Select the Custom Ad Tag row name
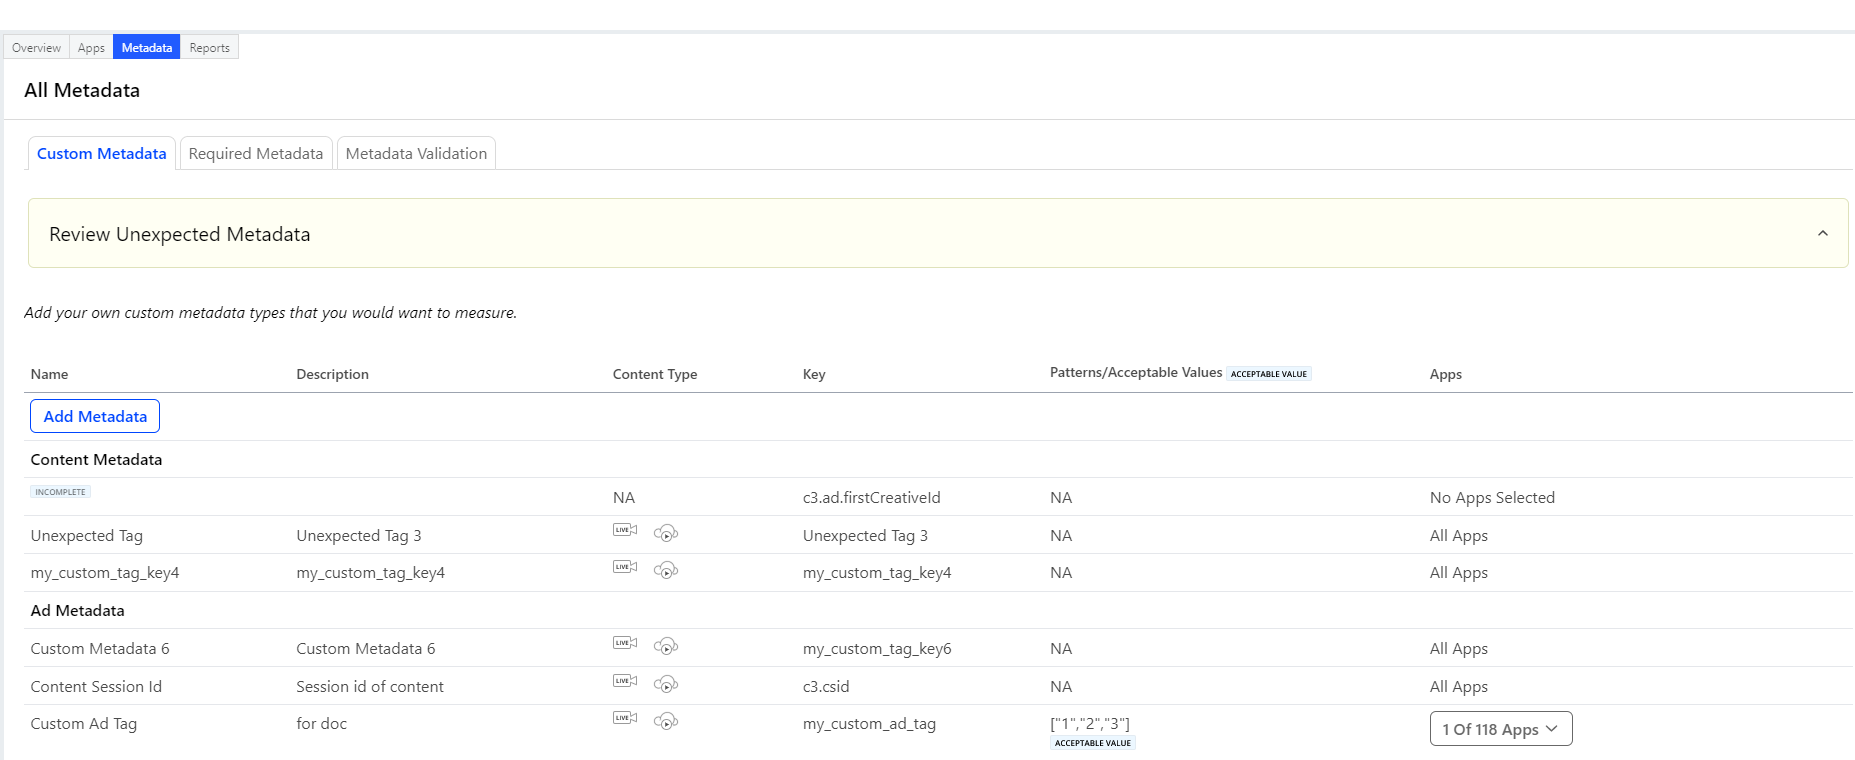 click(84, 724)
